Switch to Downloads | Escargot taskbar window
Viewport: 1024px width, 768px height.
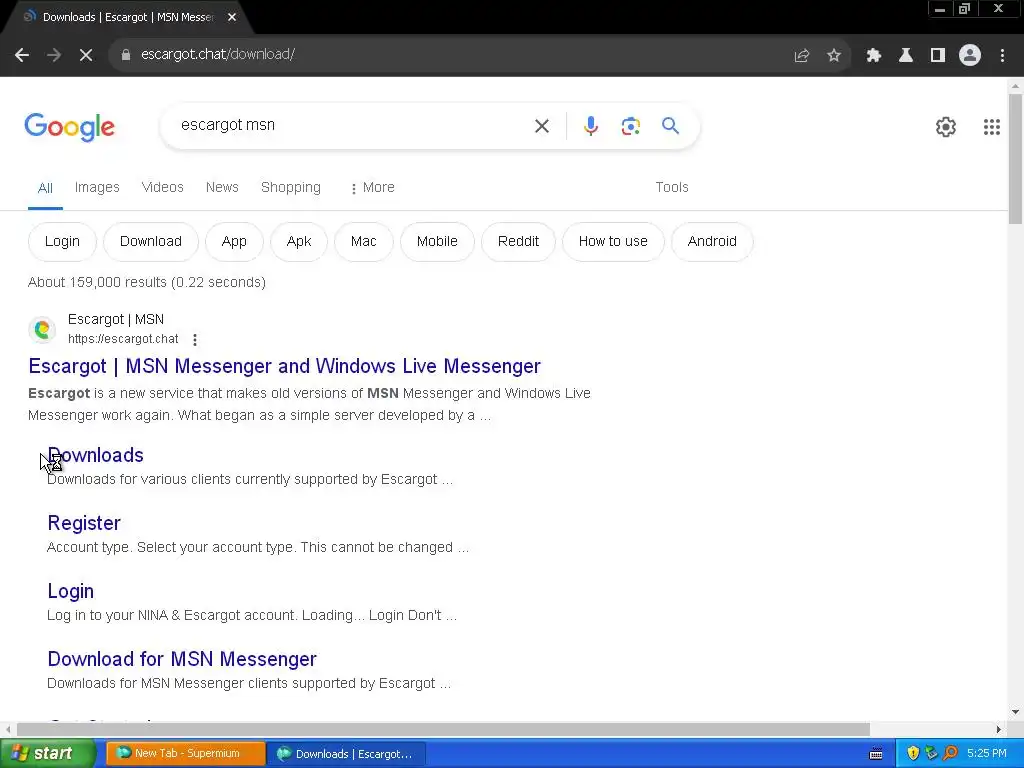point(347,754)
